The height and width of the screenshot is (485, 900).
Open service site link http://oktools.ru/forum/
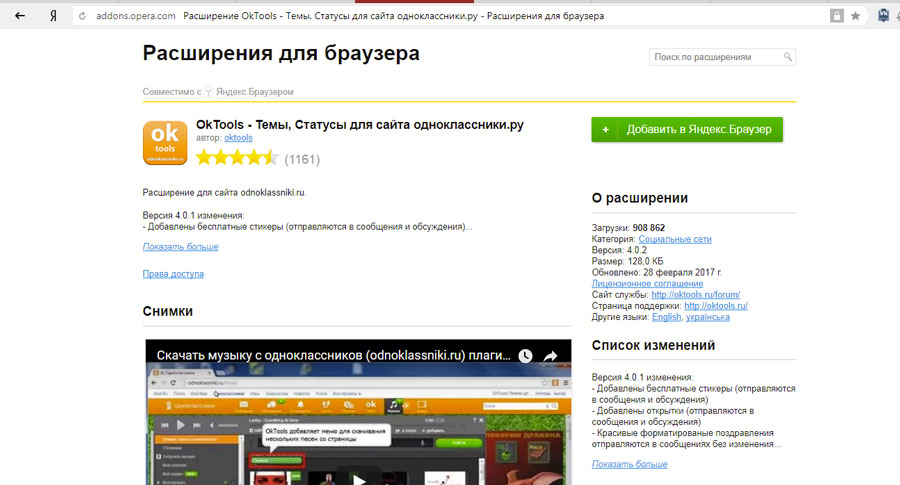[695, 294]
